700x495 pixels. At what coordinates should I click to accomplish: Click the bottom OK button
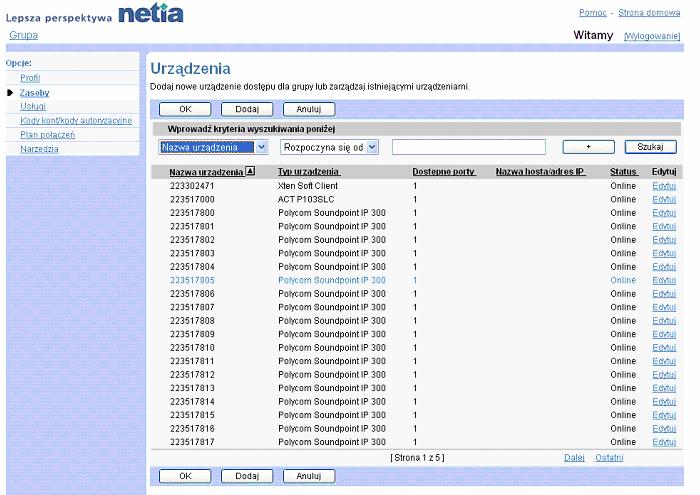point(185,476)
